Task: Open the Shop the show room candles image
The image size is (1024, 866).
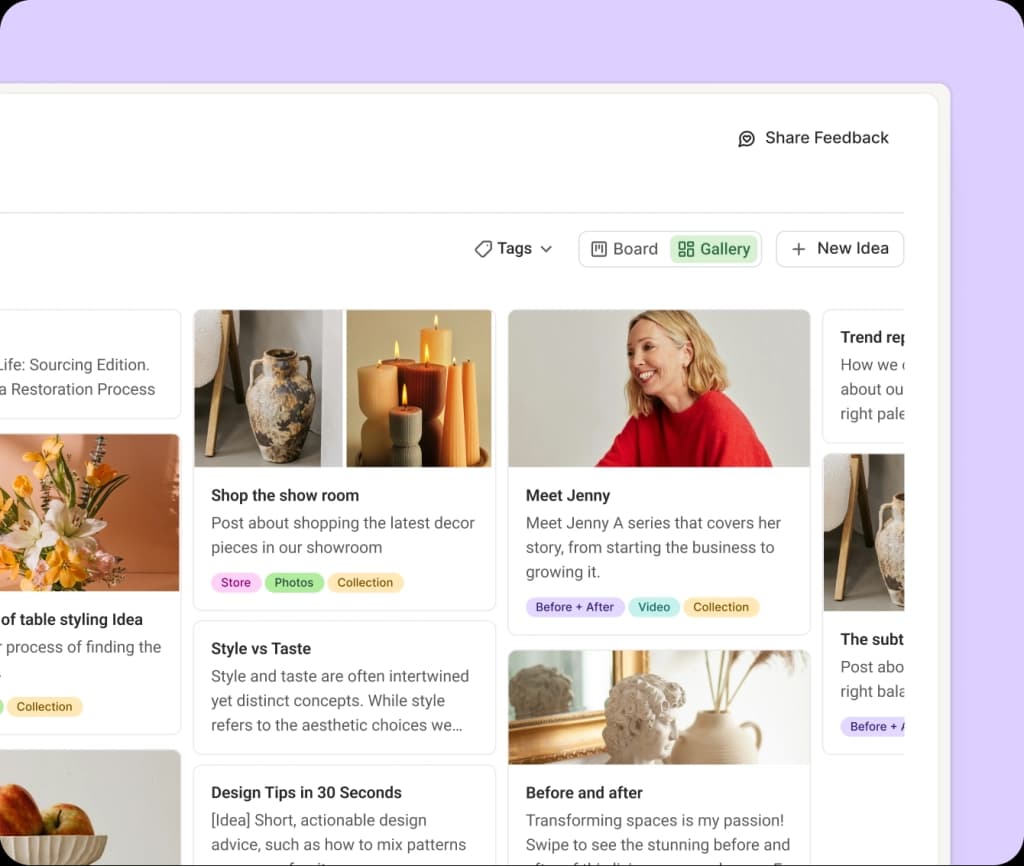Action: [420, 388]
